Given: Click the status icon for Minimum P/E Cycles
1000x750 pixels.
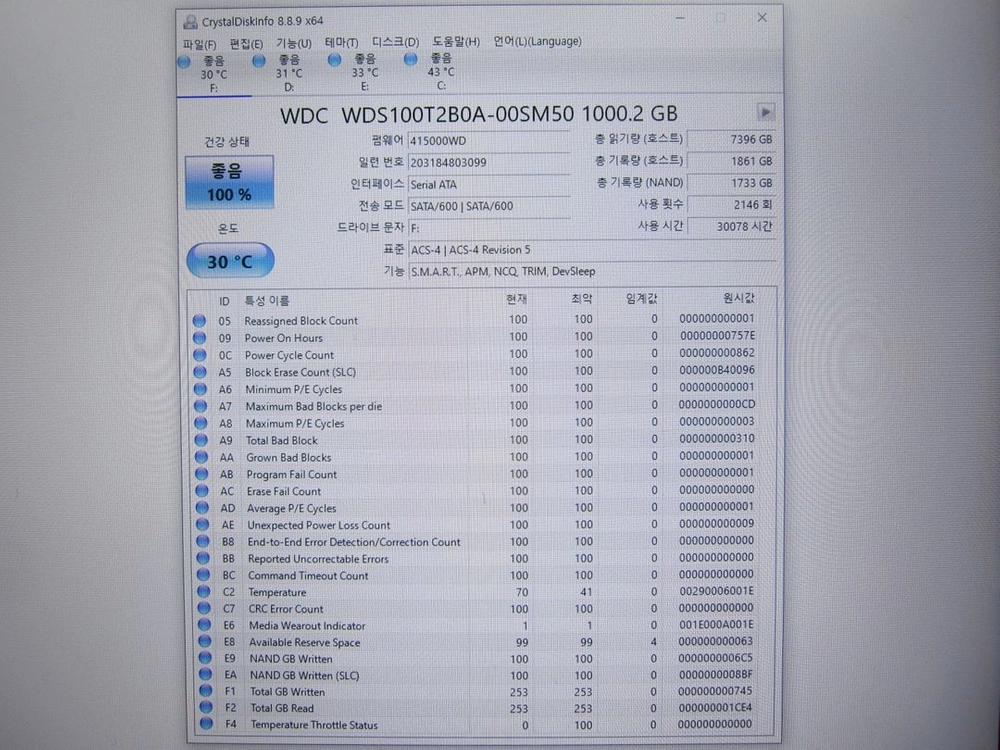Looking at the screenshot, I should (x=200, y=389).
